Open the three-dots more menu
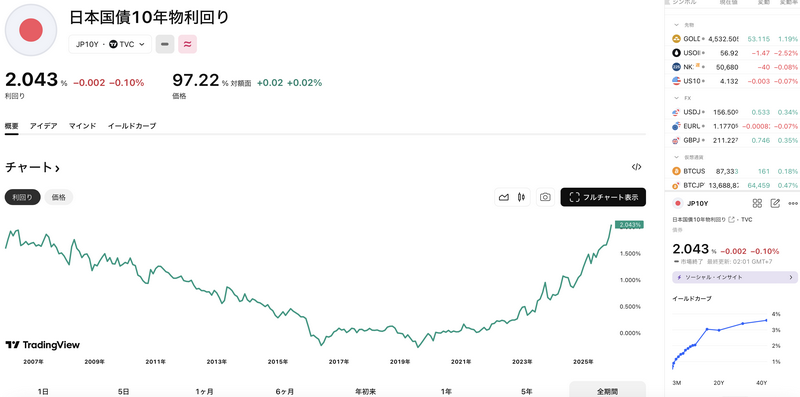Viewport: 800px width, 397px height. pyautogui.click(x=793, y=203)
